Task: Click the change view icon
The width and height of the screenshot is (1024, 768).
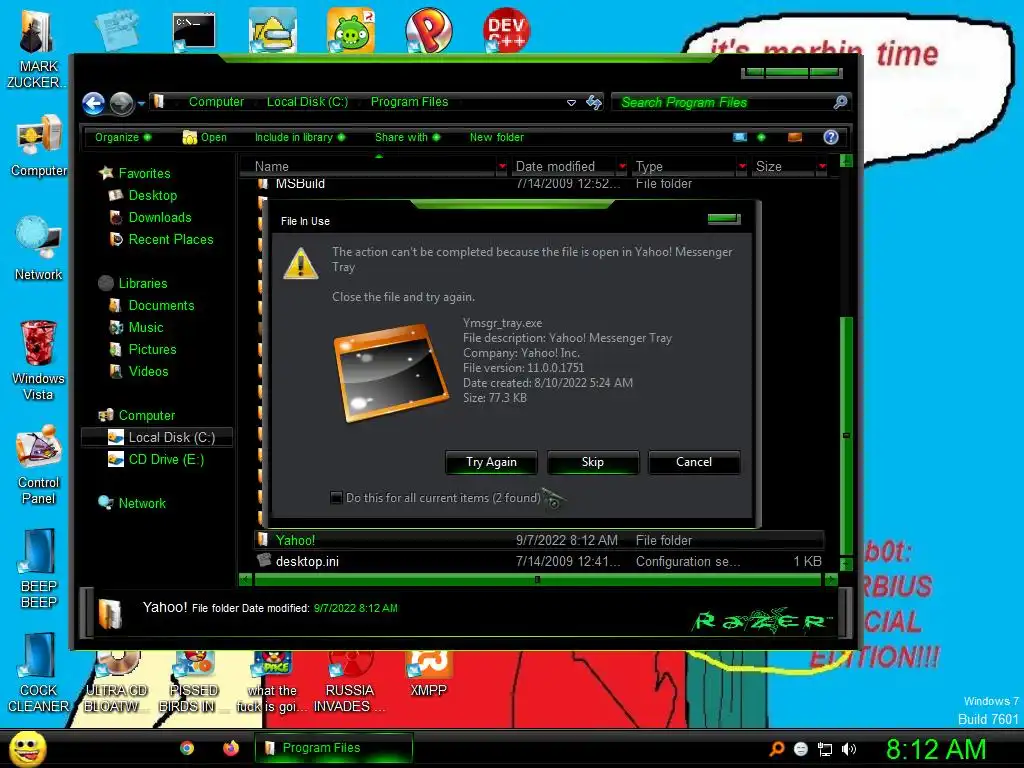Action: tap(740, 137)
